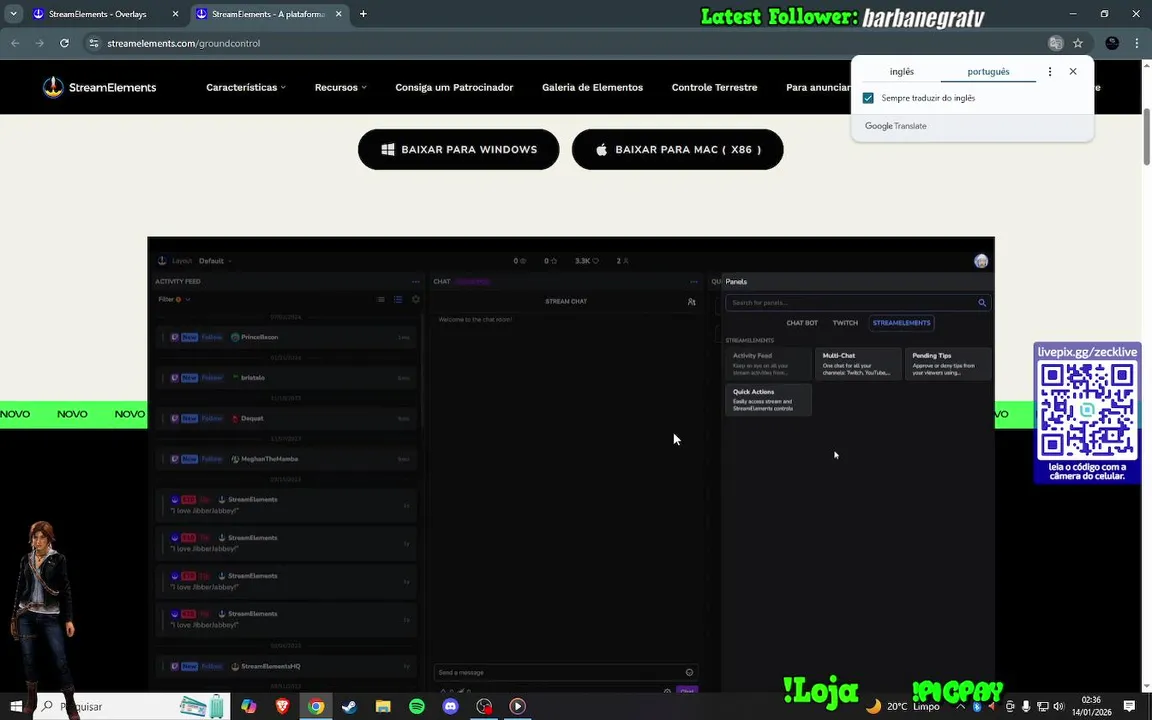1152x720 pixels.
Task: Click the chat users icon beside Stream Chat
Action: [691, 301]
